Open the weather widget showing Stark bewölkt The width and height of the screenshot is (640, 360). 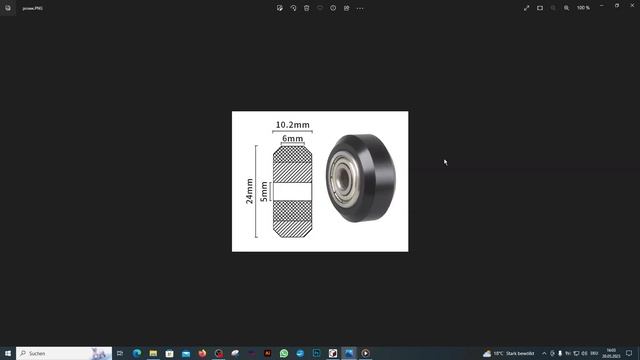coord(509,353)
